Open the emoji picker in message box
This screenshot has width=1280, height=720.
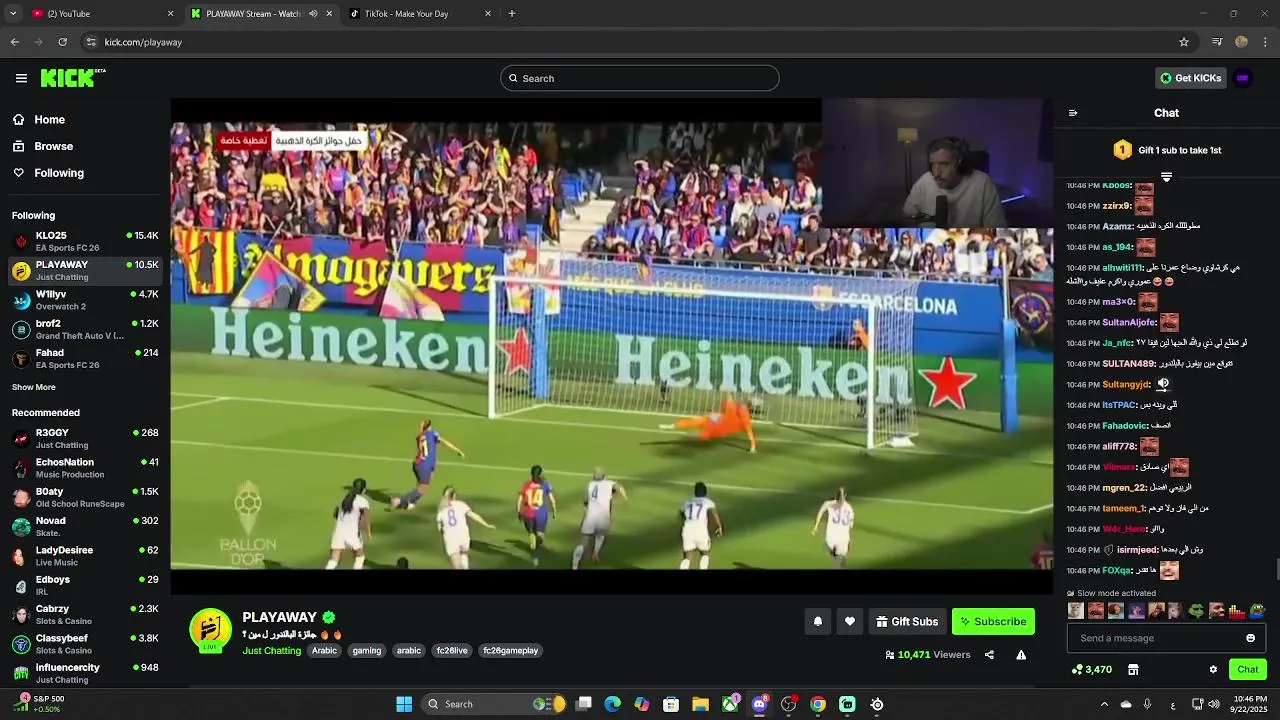click(1250, 638)
